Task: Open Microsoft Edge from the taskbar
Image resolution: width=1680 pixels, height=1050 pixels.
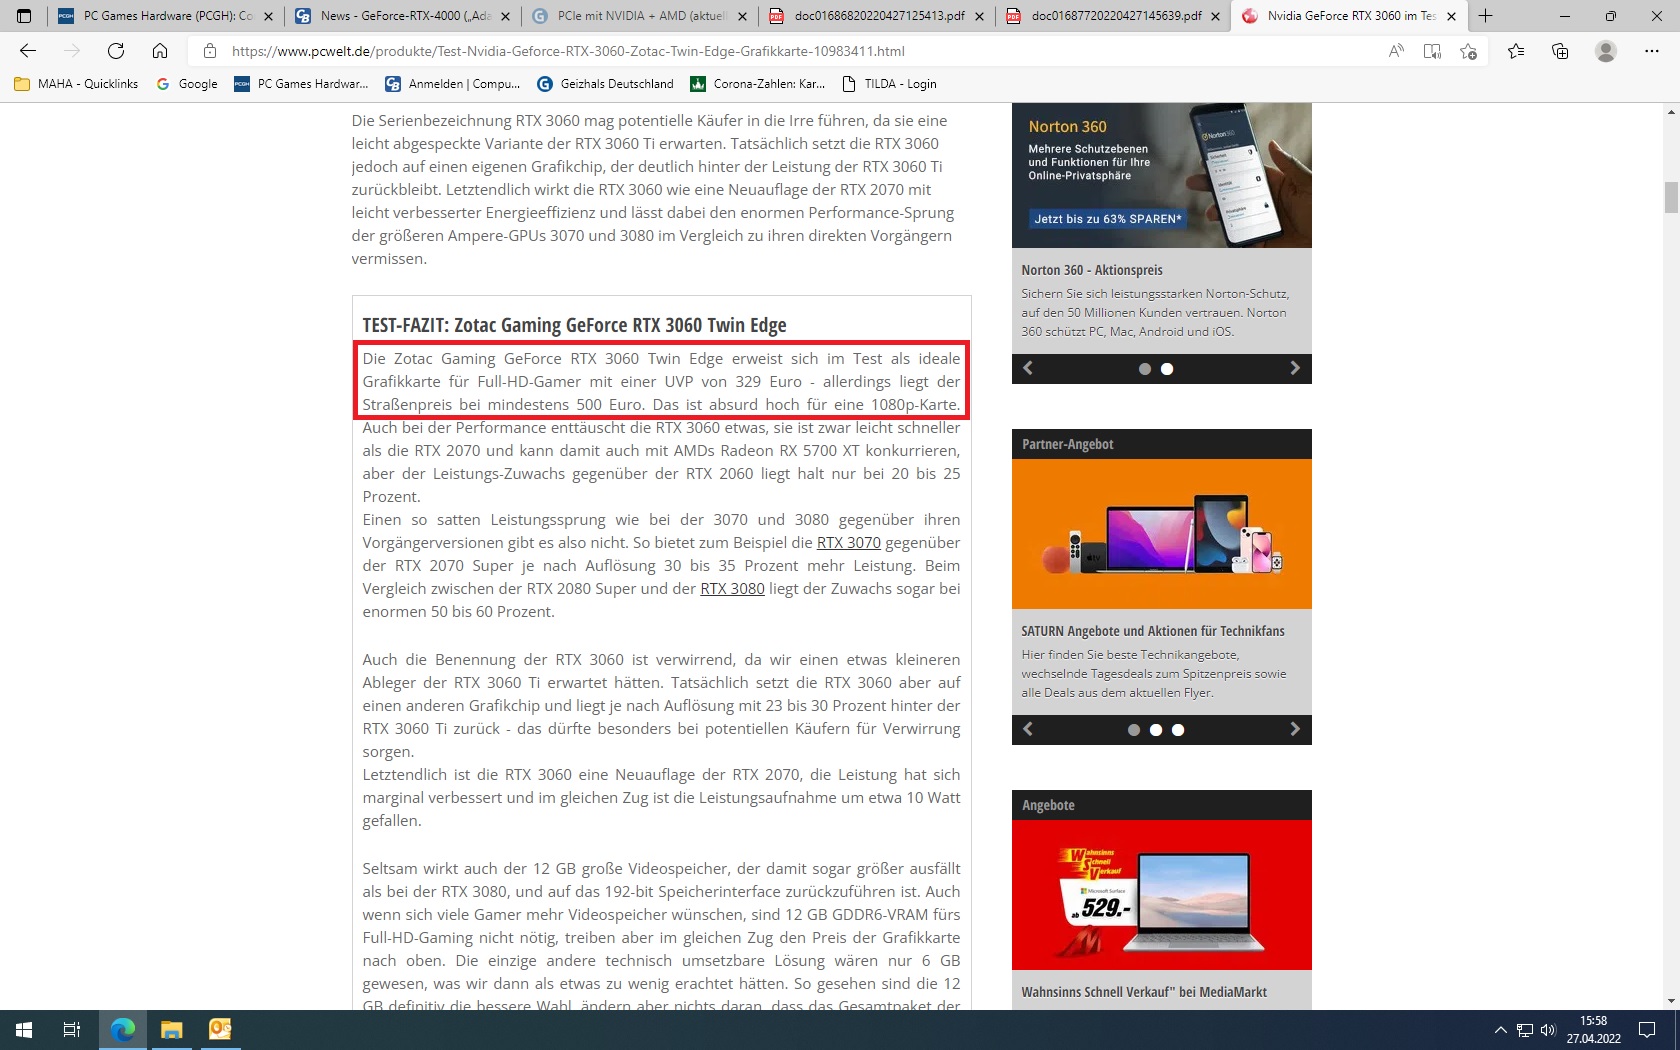Action: [123, 1030]
